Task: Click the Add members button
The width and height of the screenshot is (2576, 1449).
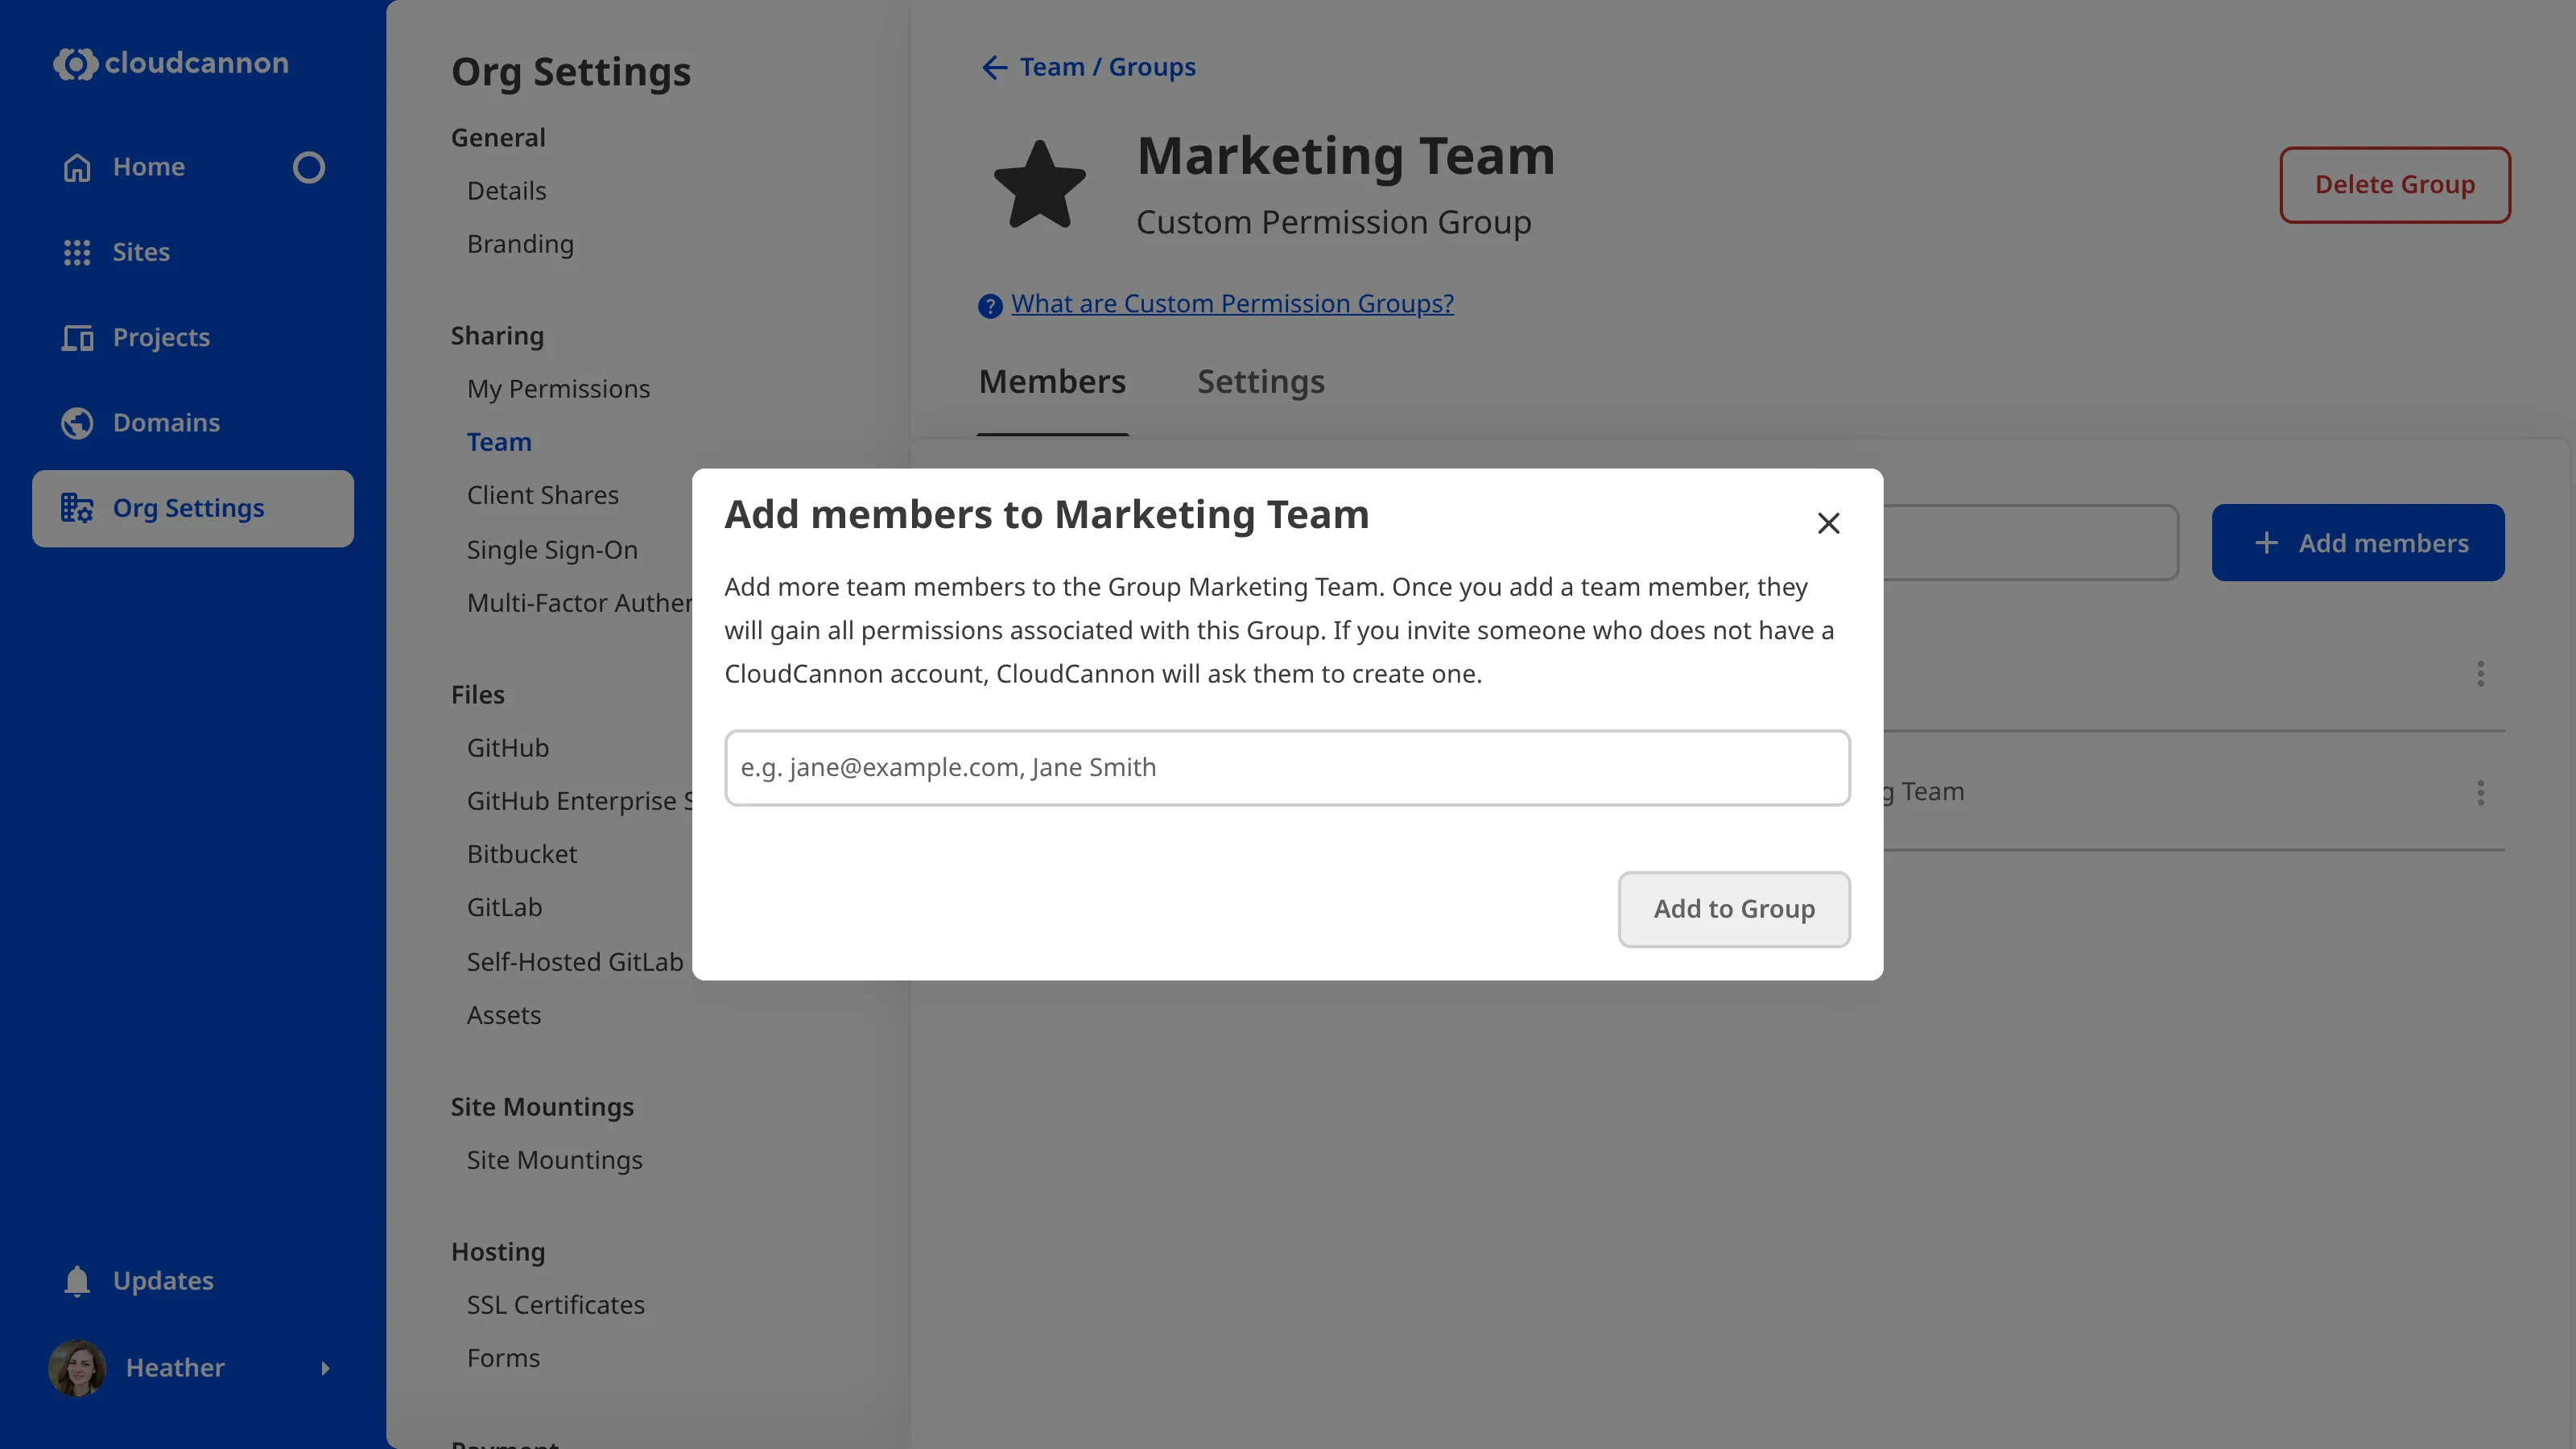Action: [x=2358, y=542]
